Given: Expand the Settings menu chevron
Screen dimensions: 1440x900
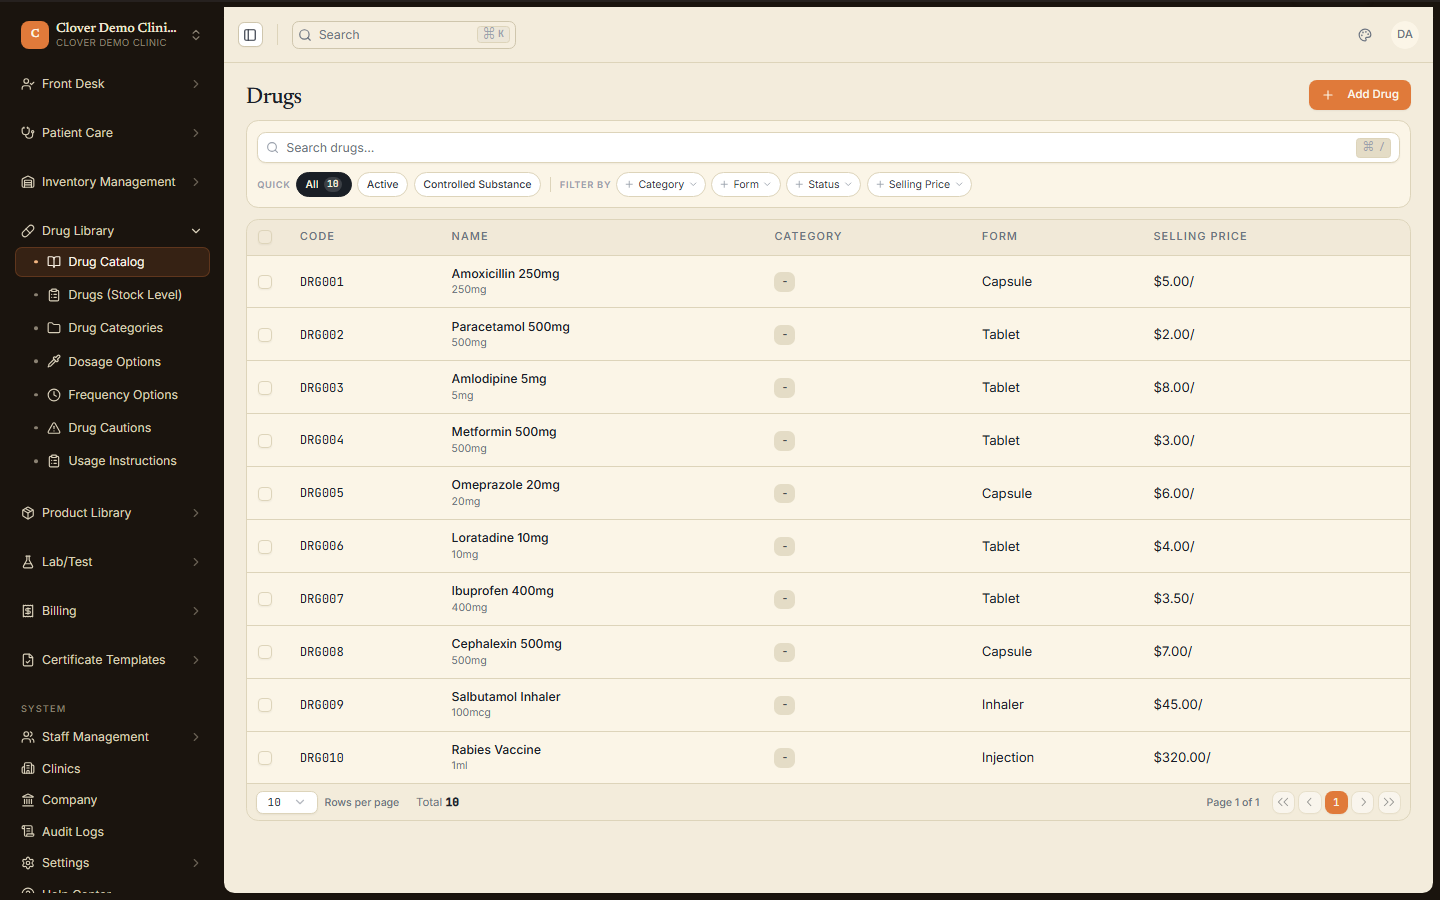Looking at the screenshot, I should pyautogui.click(x=196, y=863).
